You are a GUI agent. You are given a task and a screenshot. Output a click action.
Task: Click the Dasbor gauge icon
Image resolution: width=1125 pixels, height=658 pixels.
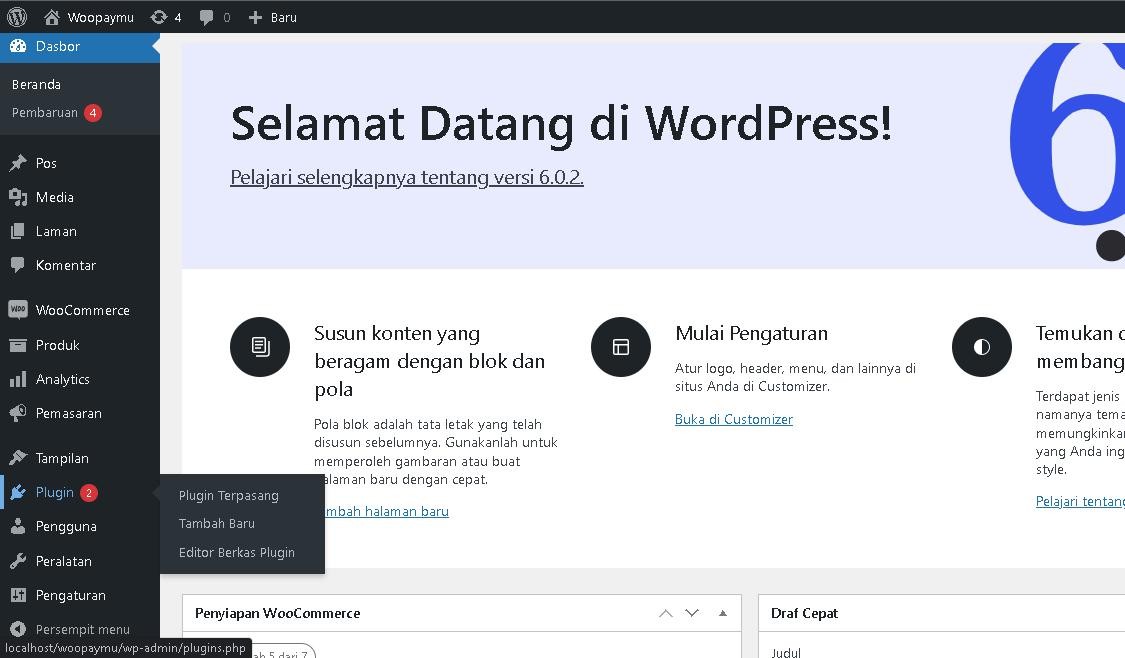pos(18,46)
